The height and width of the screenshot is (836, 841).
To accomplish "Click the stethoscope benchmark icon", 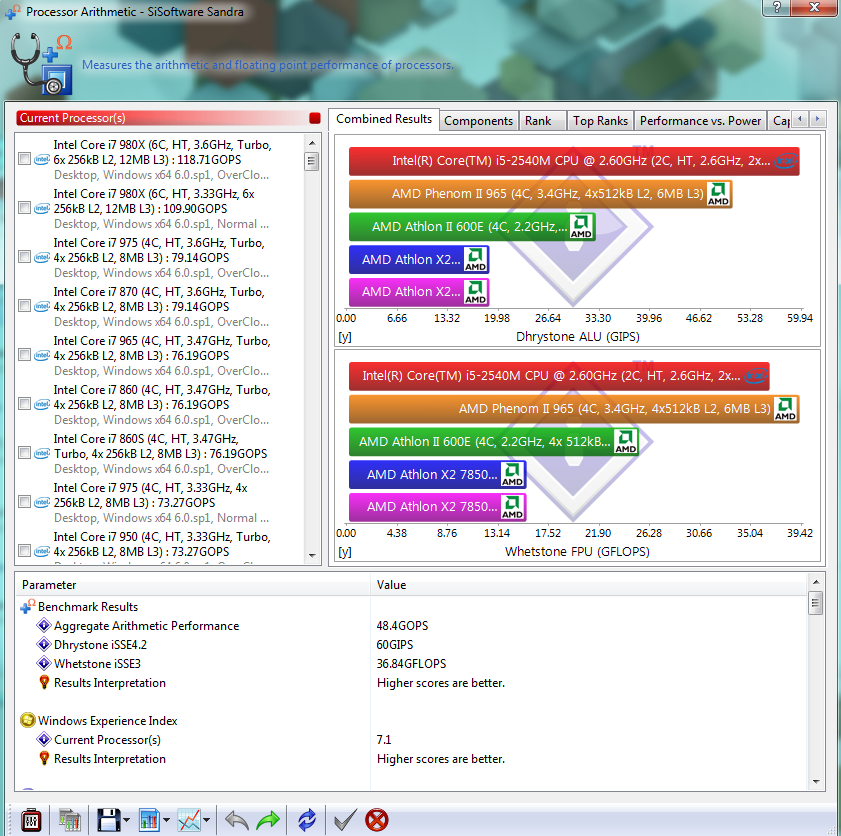I will 41,64.
